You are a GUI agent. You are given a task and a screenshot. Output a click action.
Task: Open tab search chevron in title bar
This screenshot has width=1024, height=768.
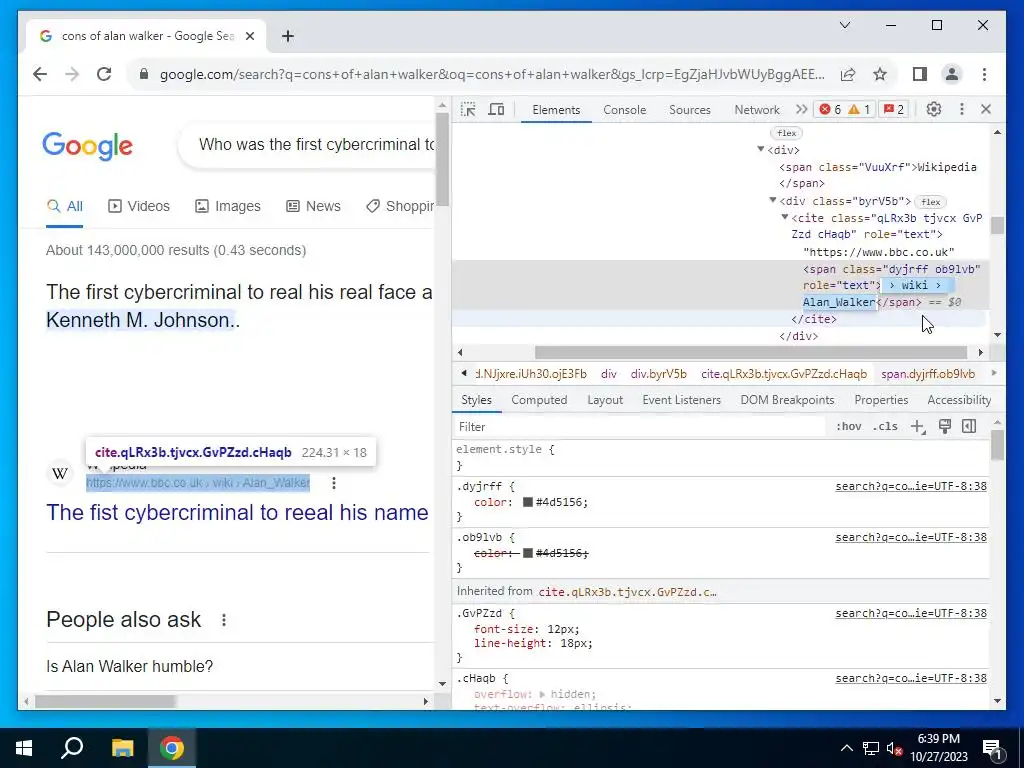point(844,25)
